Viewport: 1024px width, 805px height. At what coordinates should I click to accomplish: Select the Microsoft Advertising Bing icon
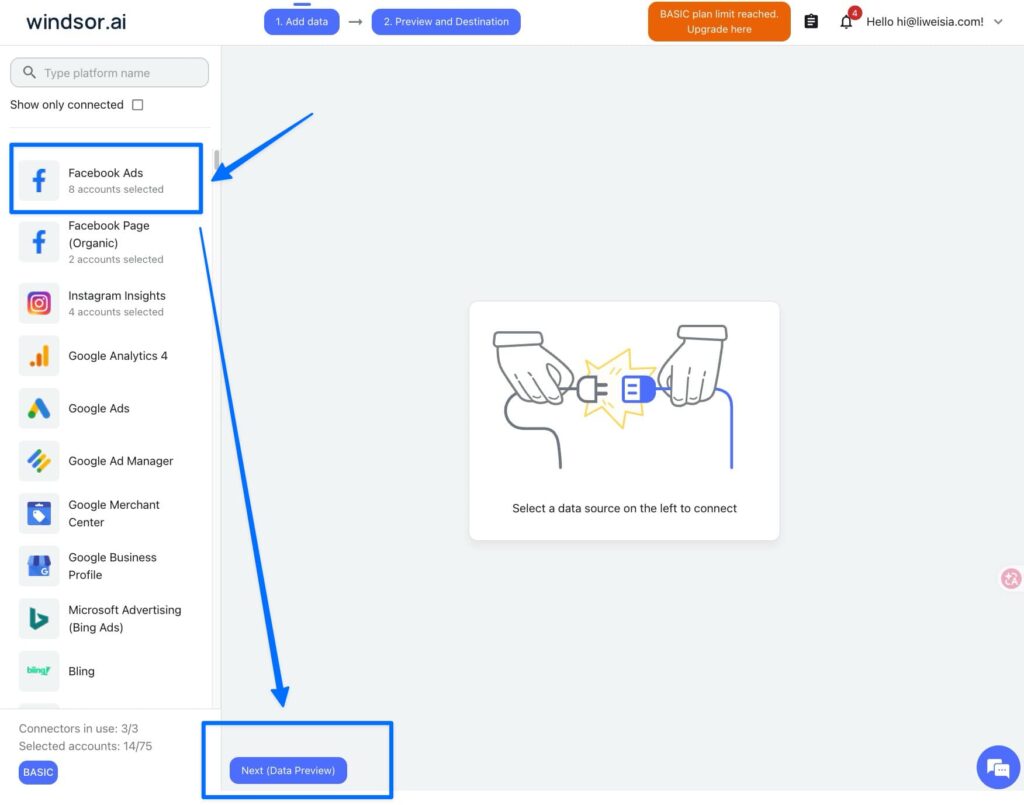click(x=39, y=619)
